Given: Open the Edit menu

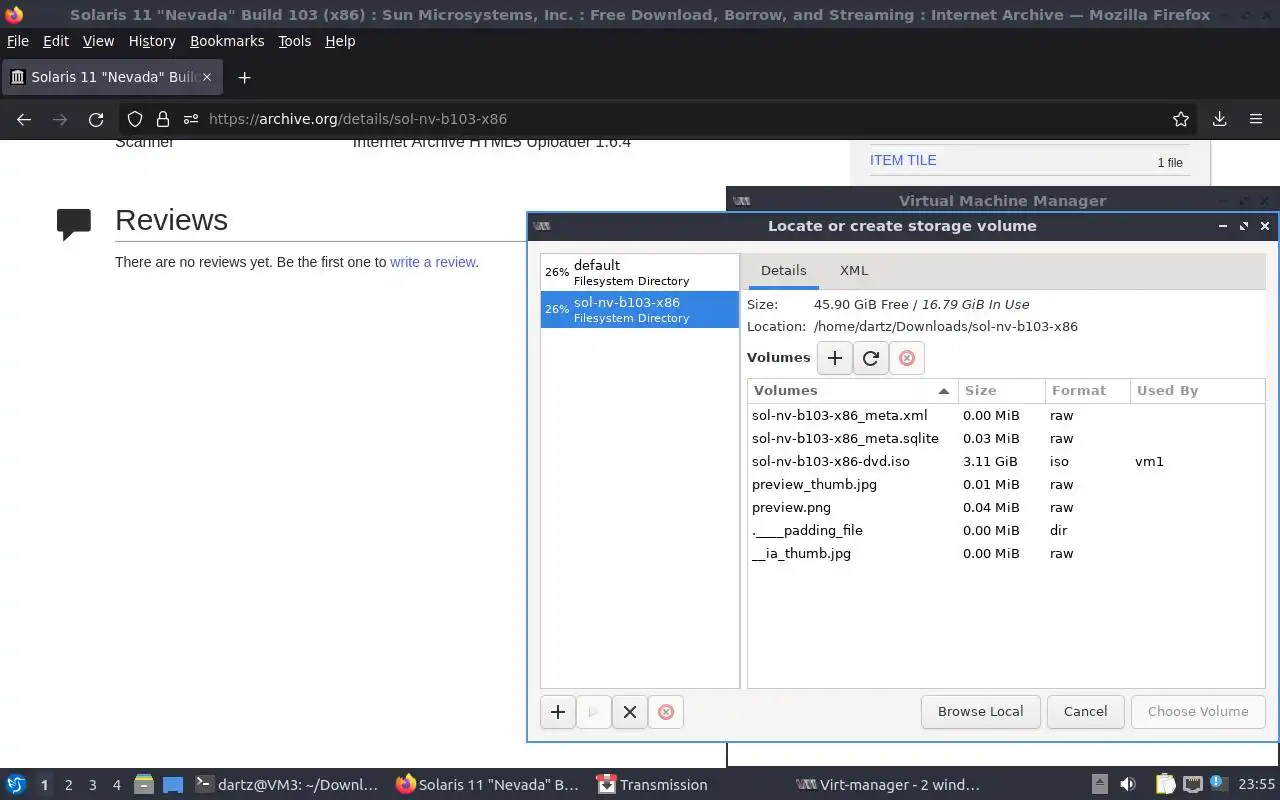Looking at the screenshot, I should 56,41.
